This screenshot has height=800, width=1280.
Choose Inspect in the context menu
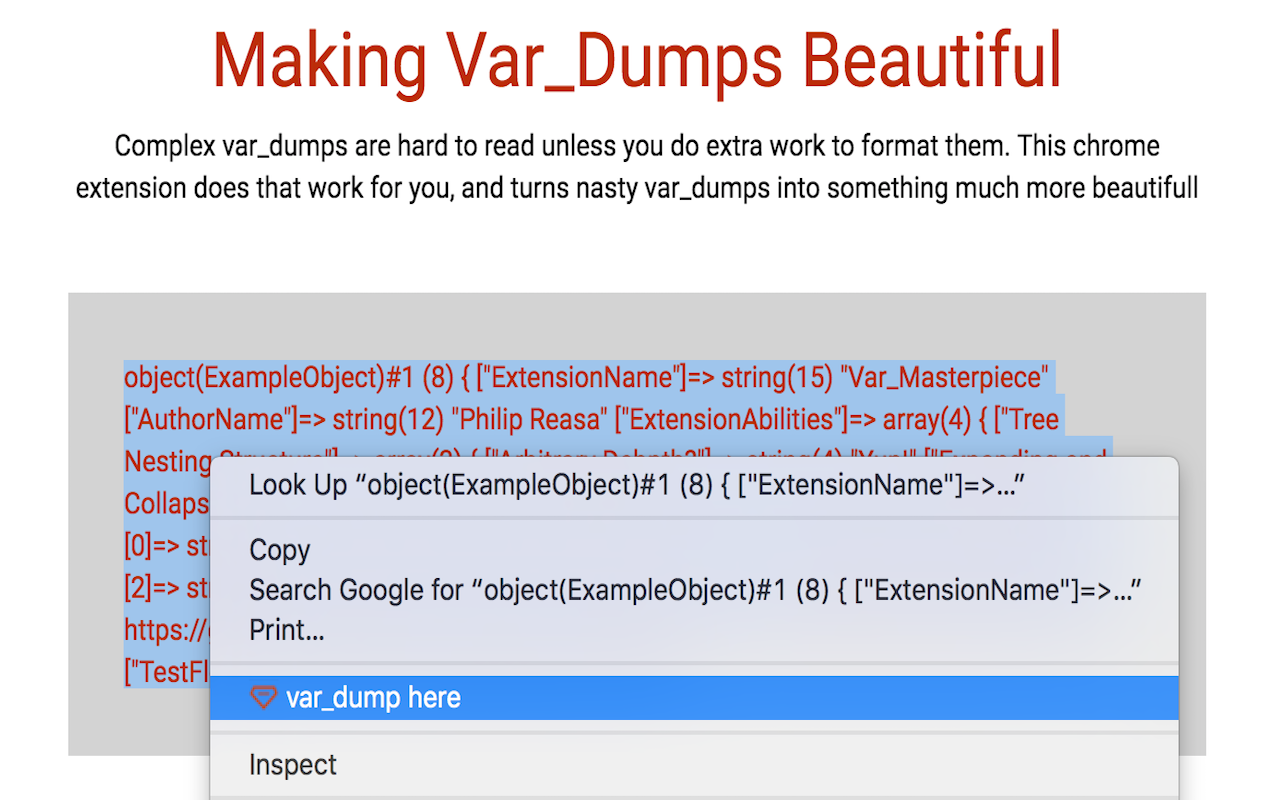pos(293,765)
